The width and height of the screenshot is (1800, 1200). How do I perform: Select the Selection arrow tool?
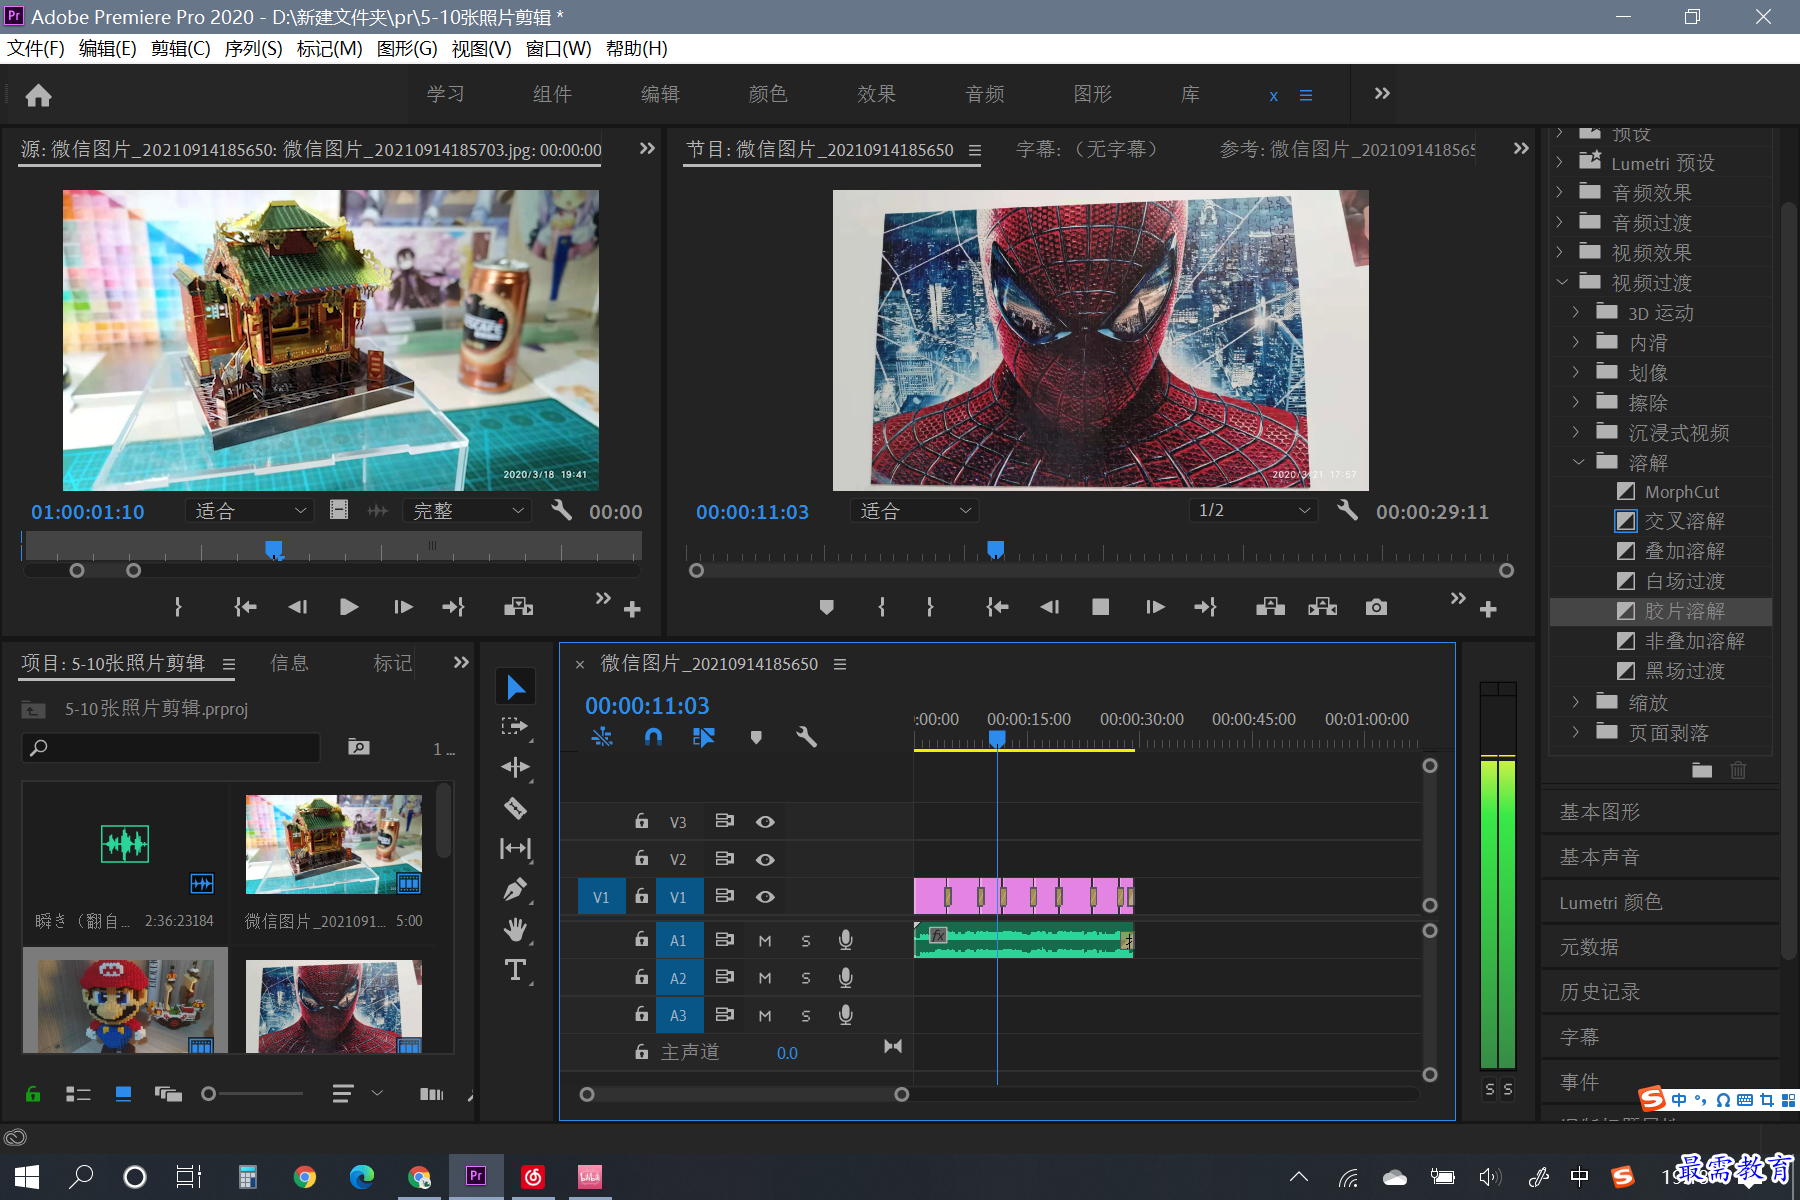[516, 687]
